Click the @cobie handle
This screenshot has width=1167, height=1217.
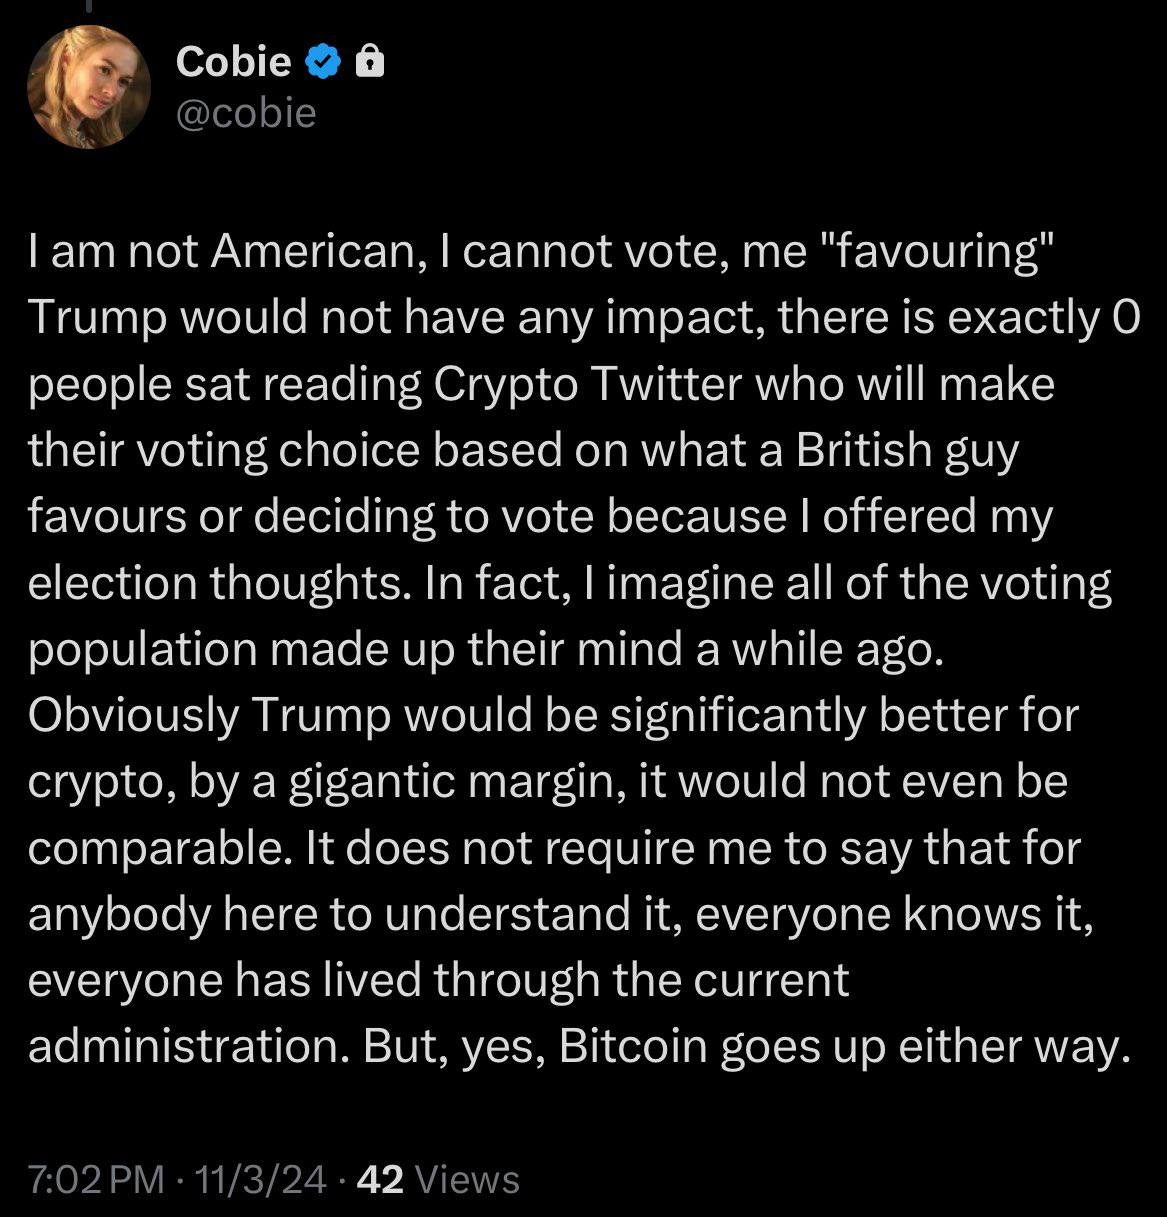[246, 113]
